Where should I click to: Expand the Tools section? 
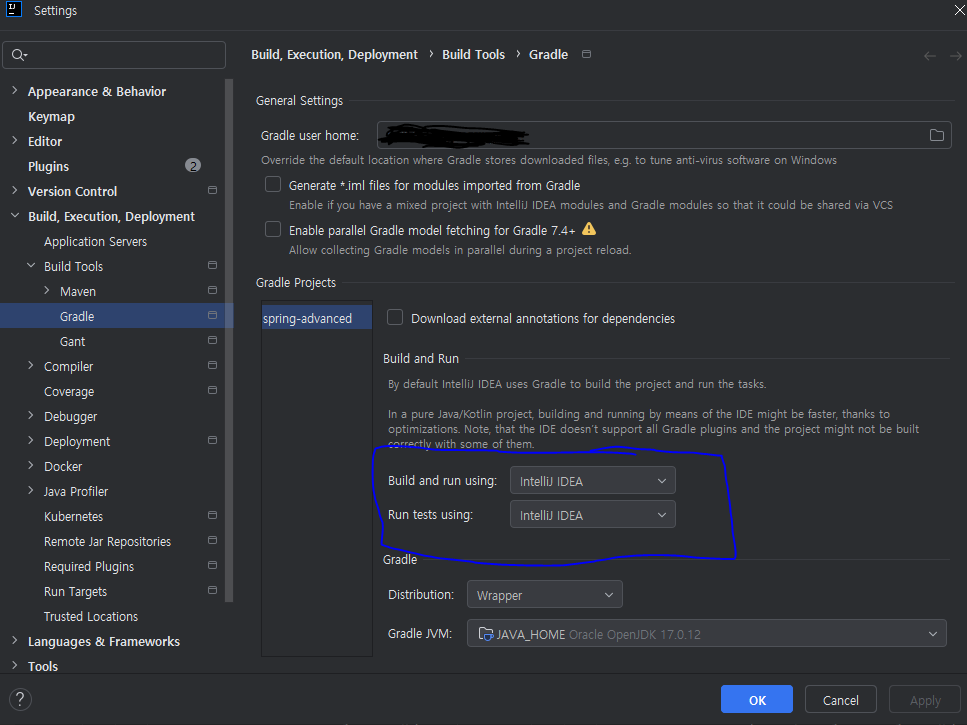click(x=15, y=666)
